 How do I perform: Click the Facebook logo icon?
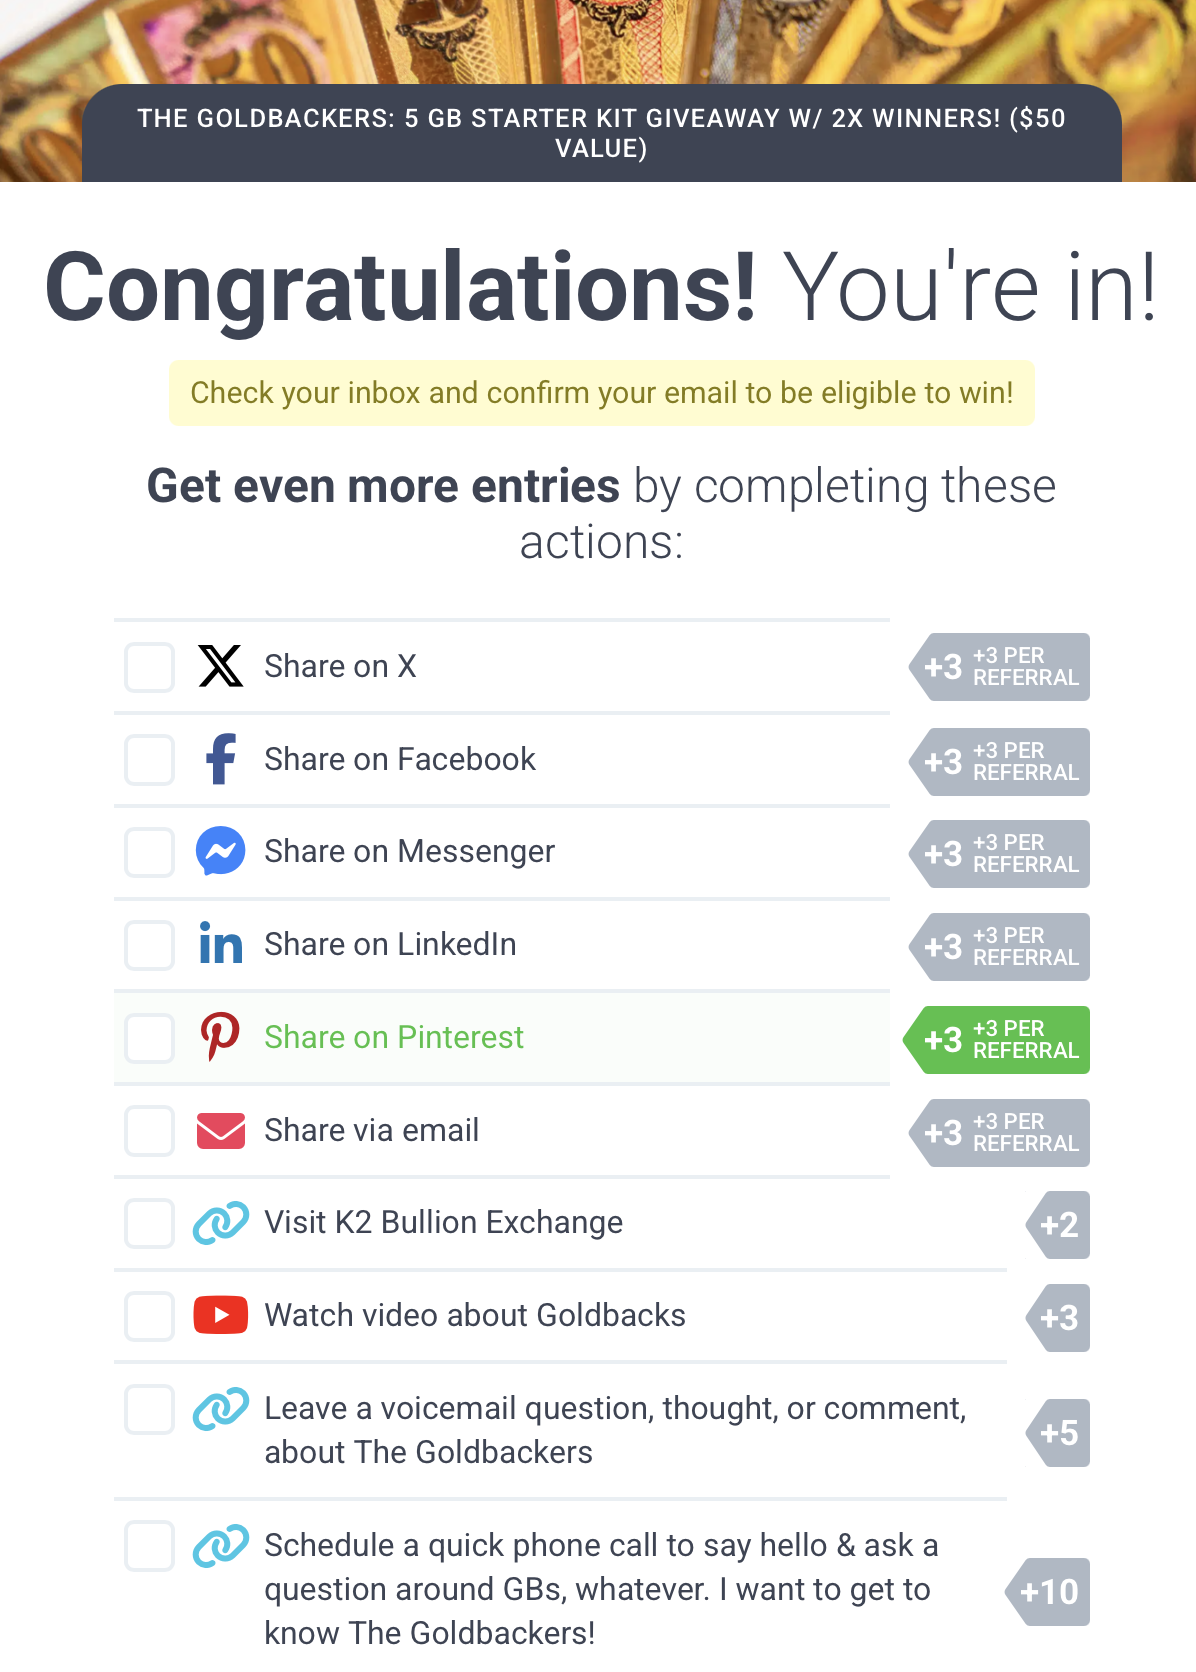tap(220, 759)
